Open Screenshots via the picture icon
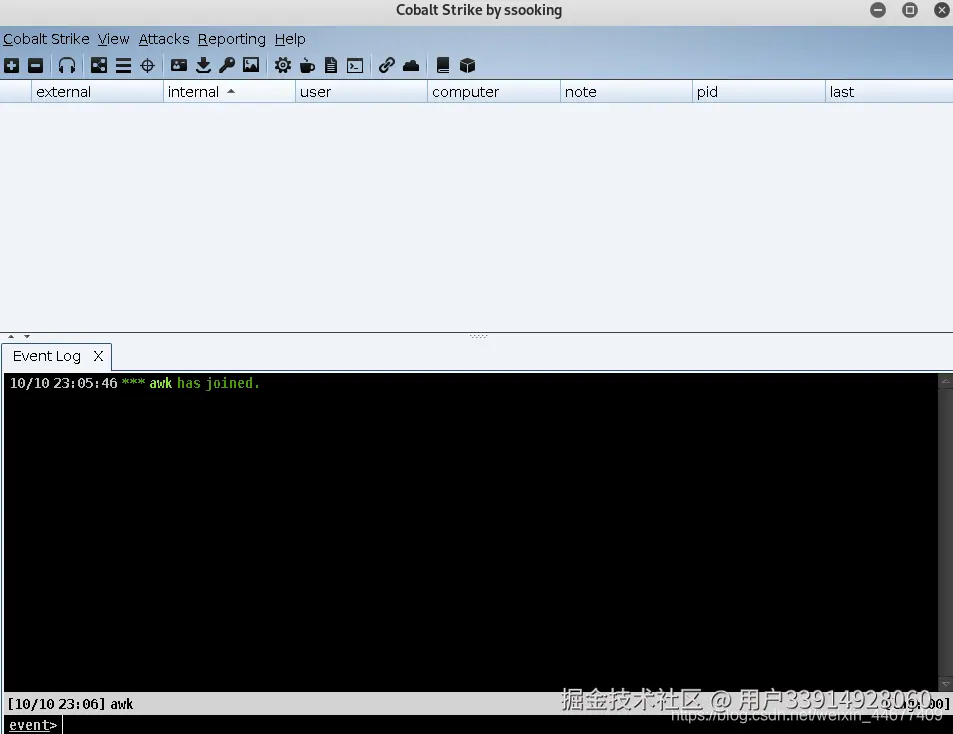953x734 pixels. [x=251, y=65]
